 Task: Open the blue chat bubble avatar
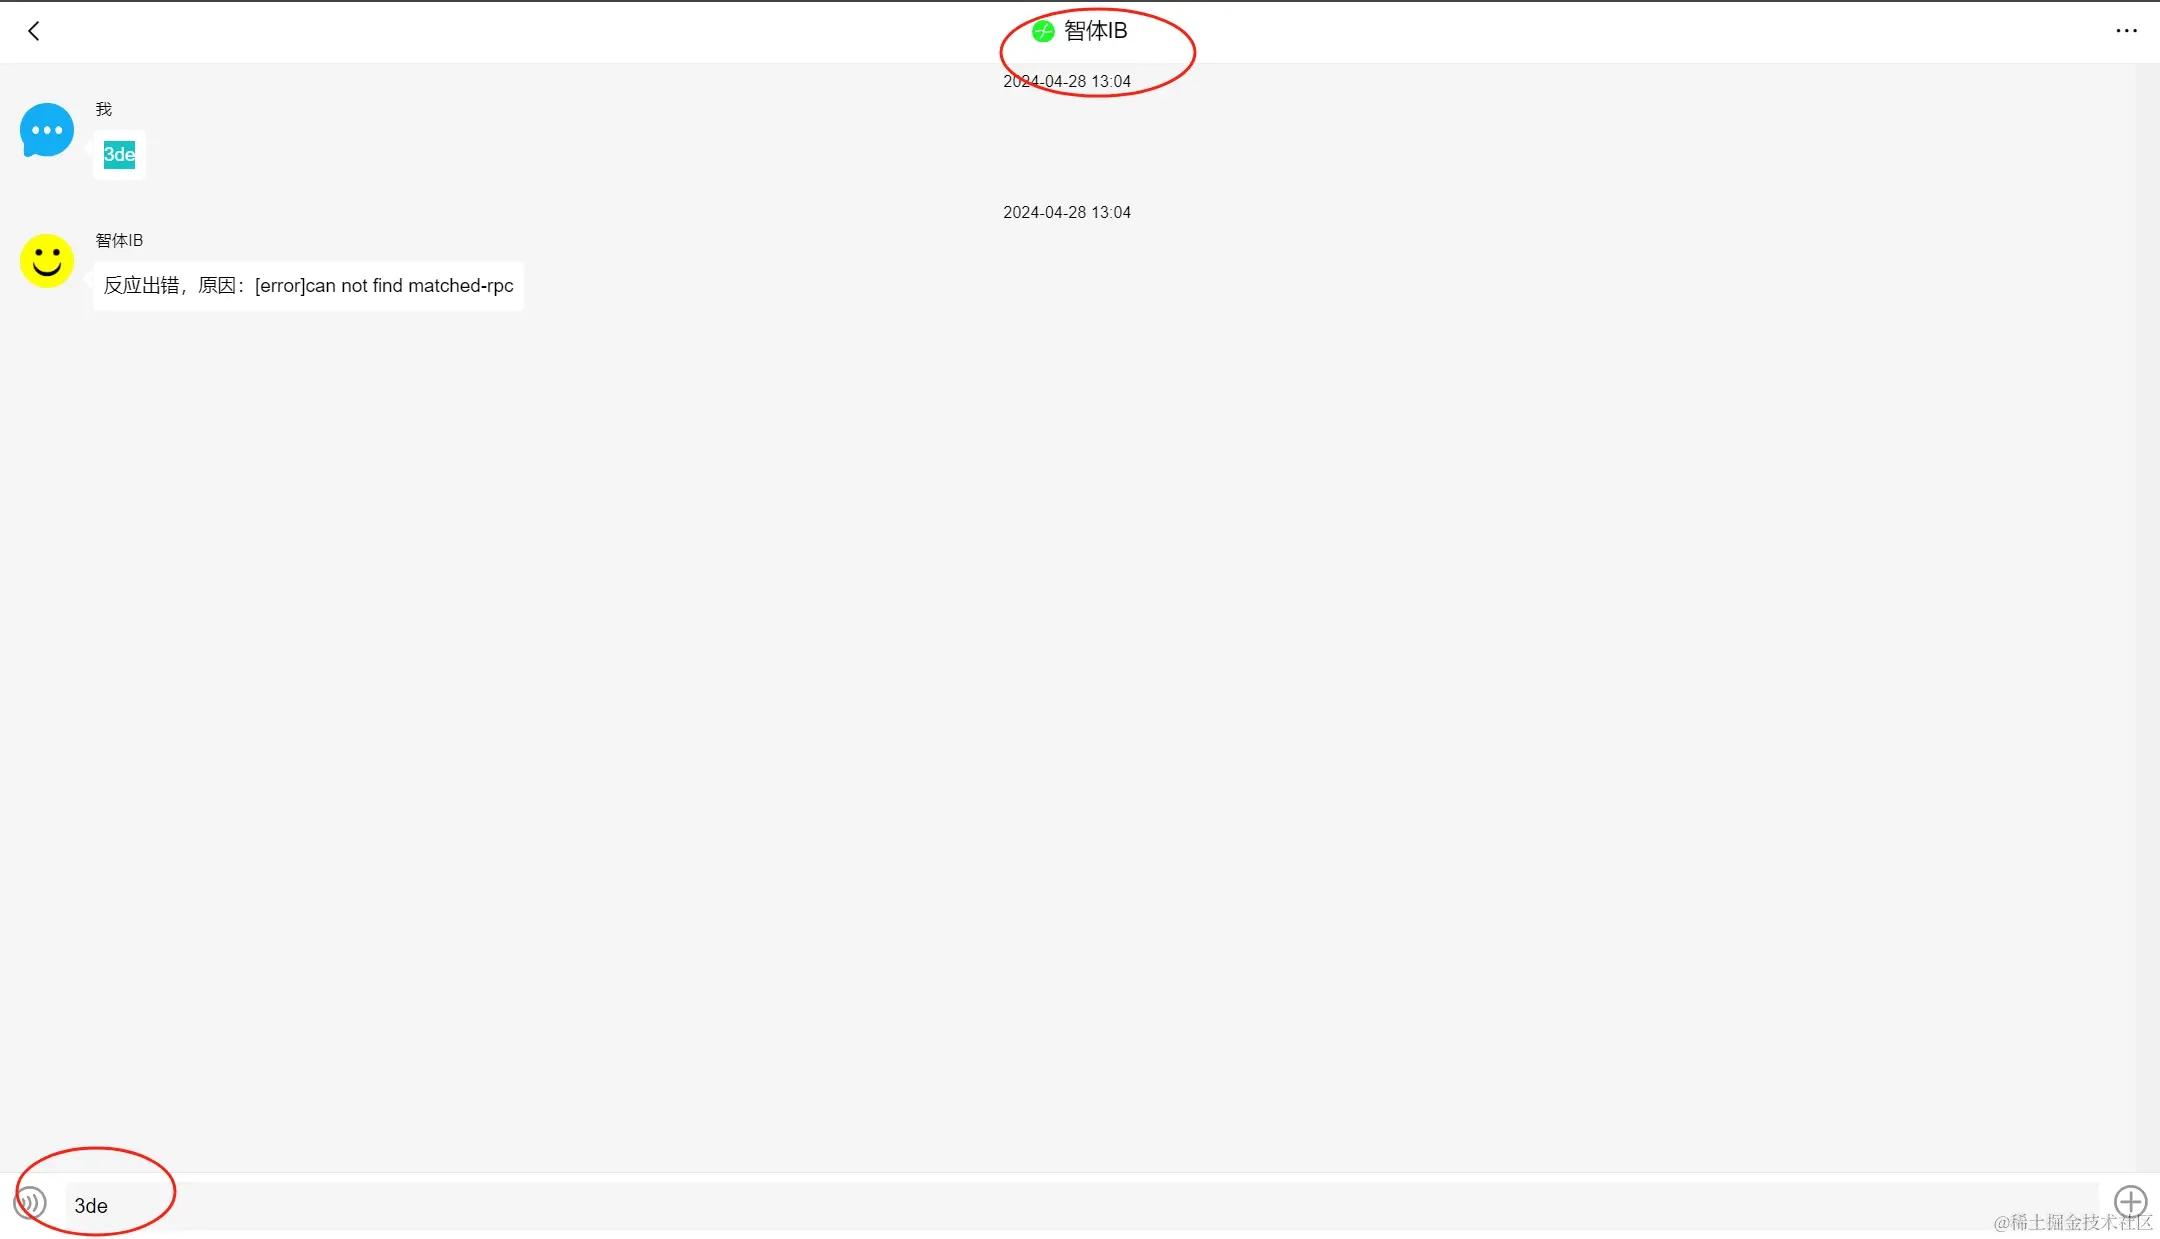47,130
